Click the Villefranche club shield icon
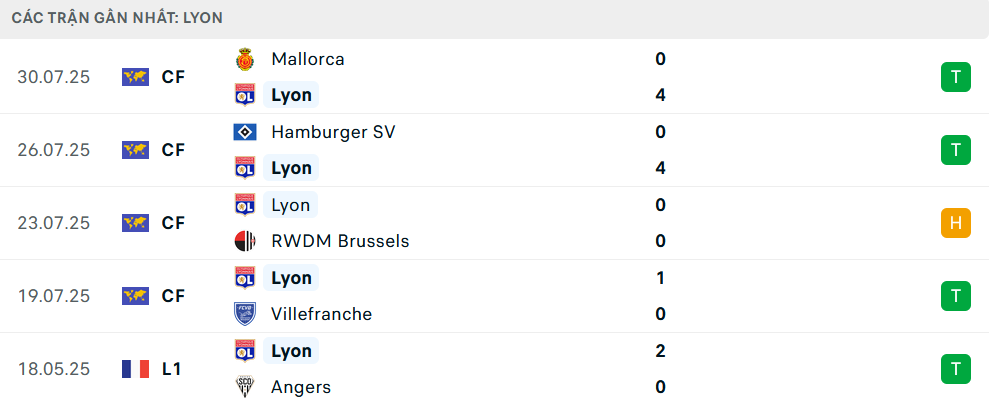Screen dimensions: 990x398 click(244, 314)
